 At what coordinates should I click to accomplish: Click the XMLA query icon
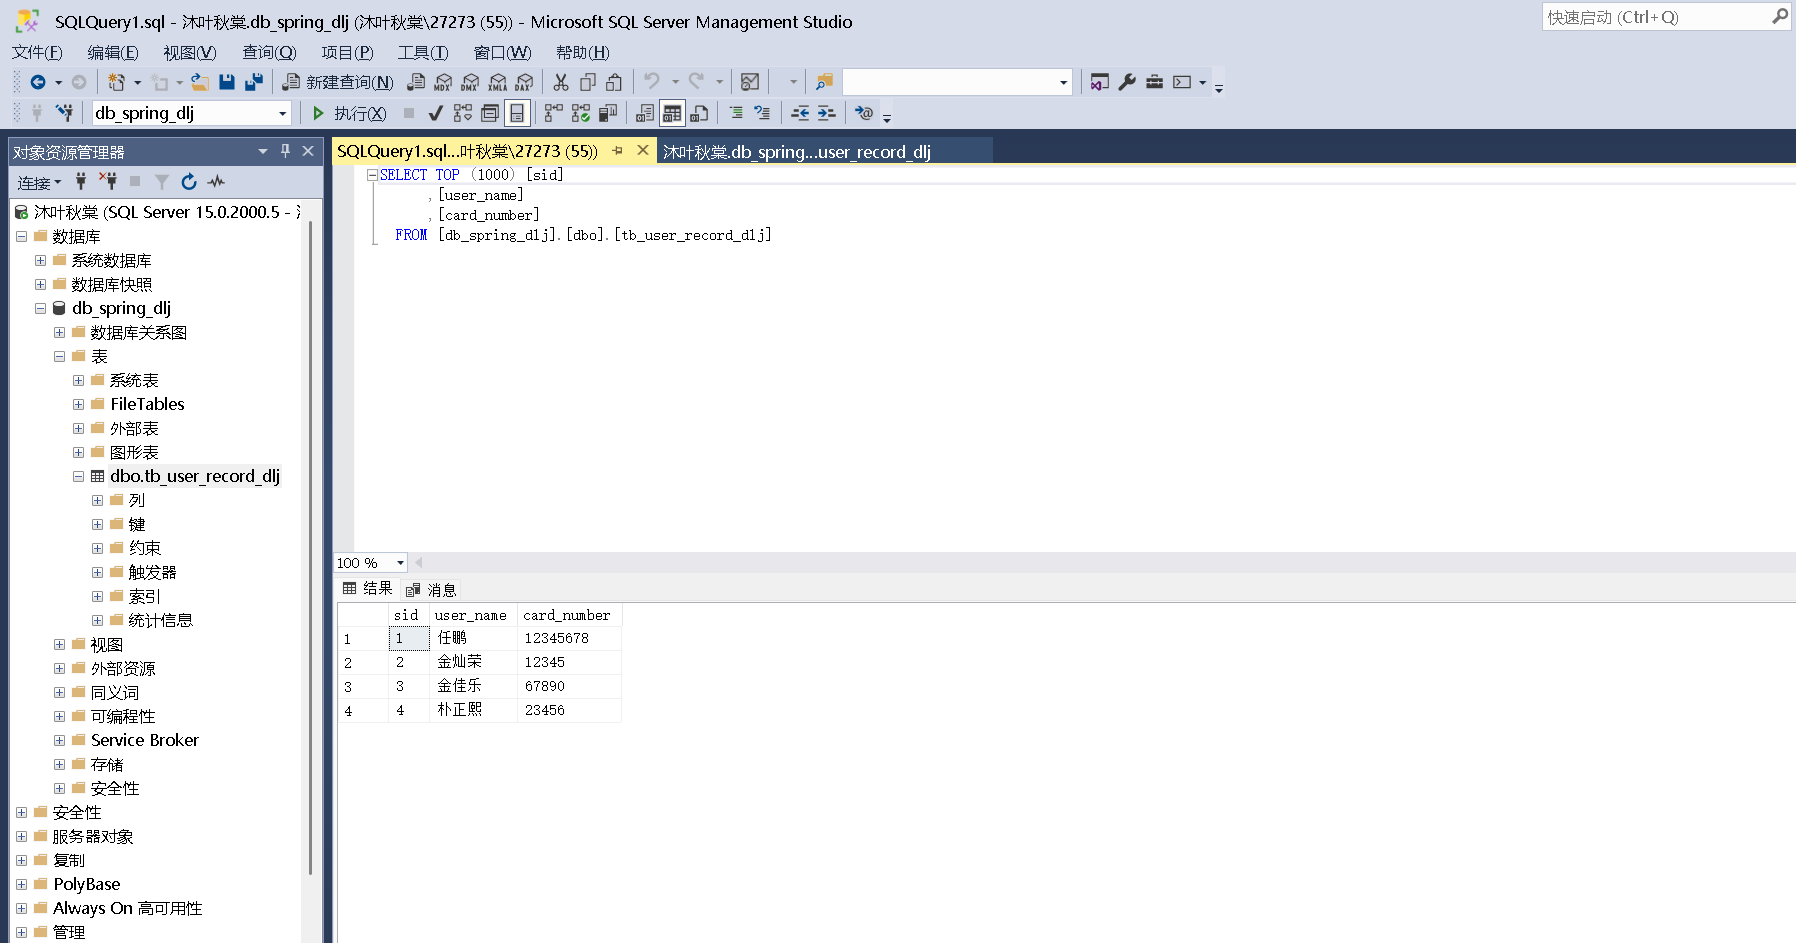497,82
